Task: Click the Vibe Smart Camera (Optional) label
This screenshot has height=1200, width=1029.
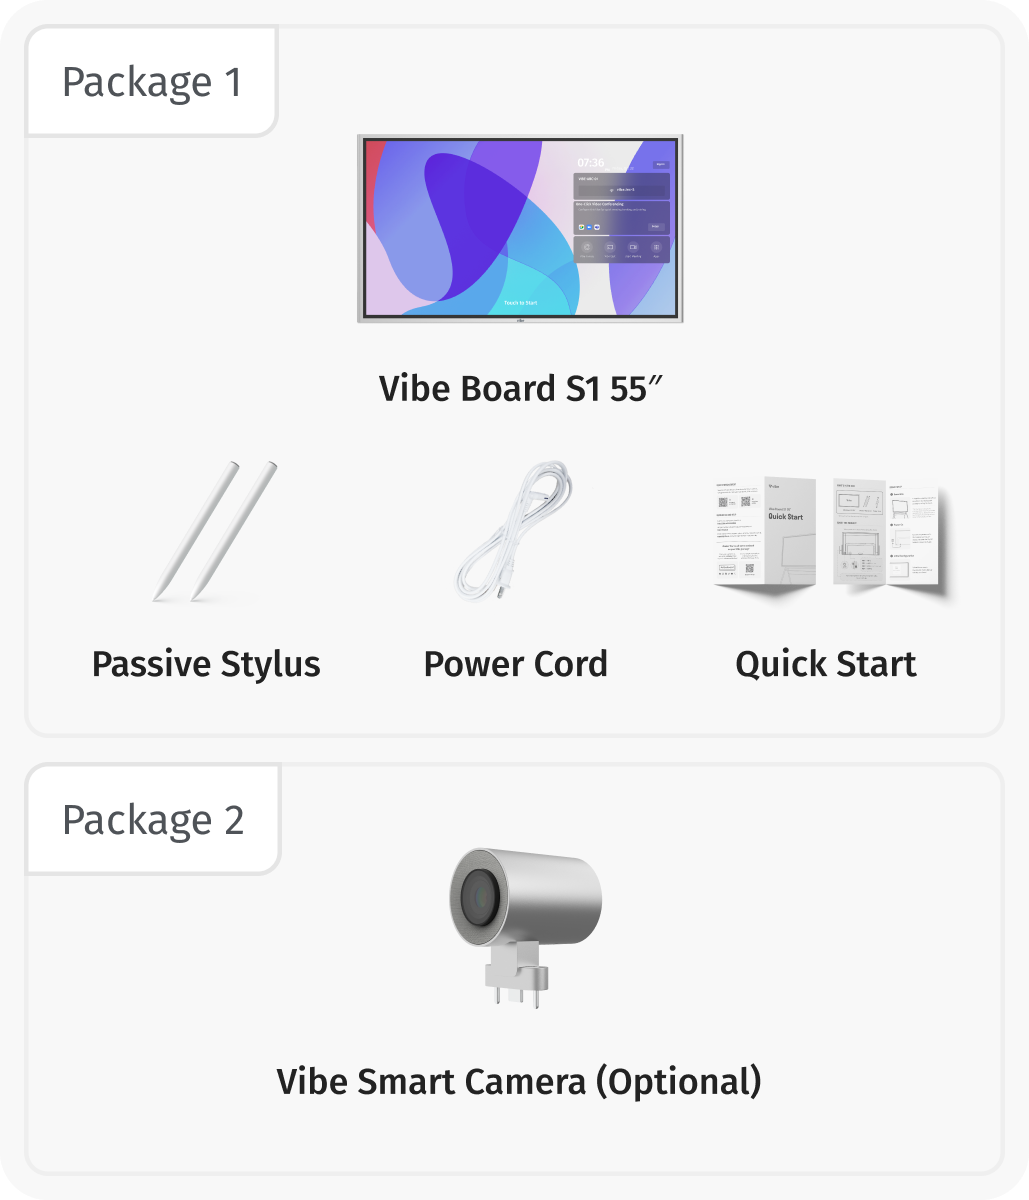Action: 519,1081
